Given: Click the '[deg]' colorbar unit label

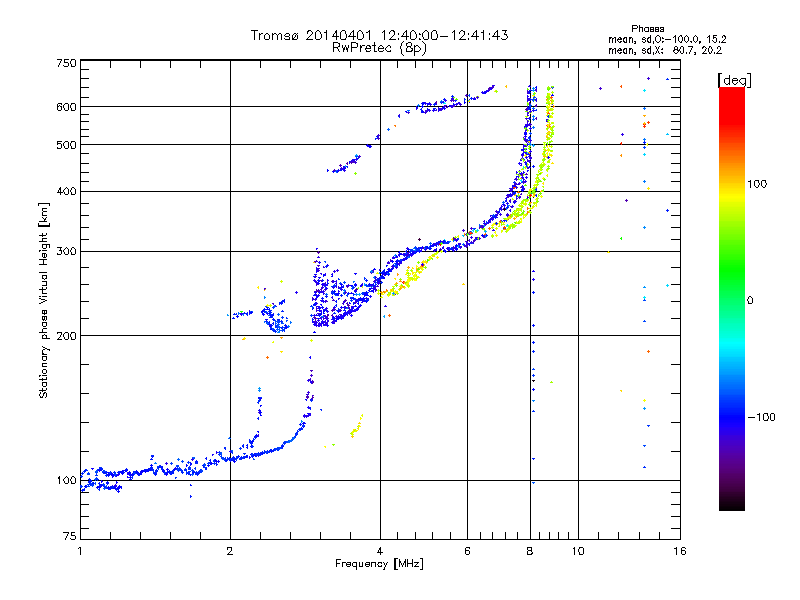Looking at the screenshot, I should tap(734, 80).
